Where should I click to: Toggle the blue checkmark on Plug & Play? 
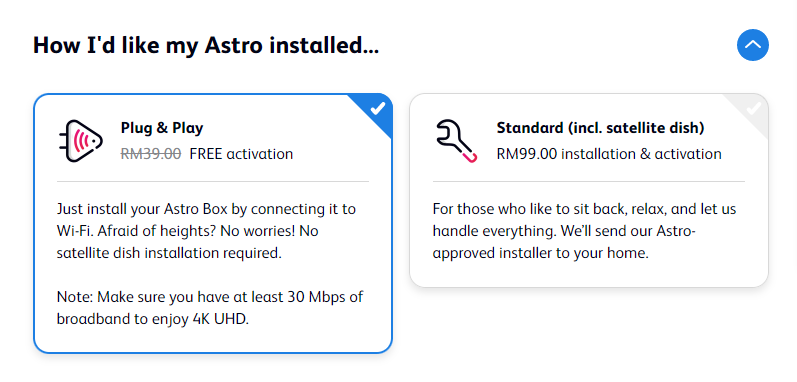[377, 108]
